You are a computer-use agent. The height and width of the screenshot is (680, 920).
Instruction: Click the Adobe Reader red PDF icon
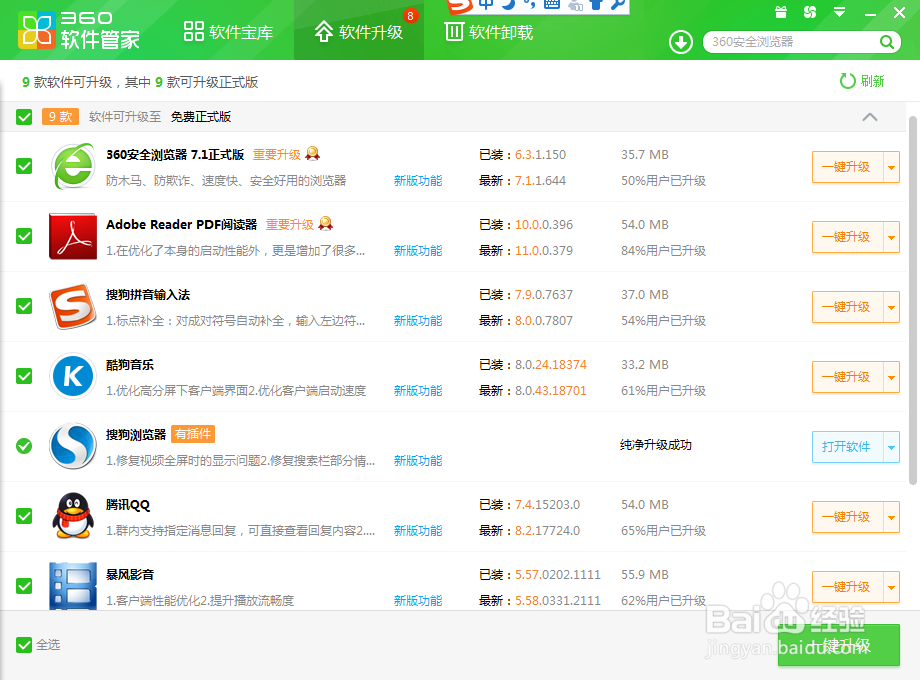(x=72, y=237)
